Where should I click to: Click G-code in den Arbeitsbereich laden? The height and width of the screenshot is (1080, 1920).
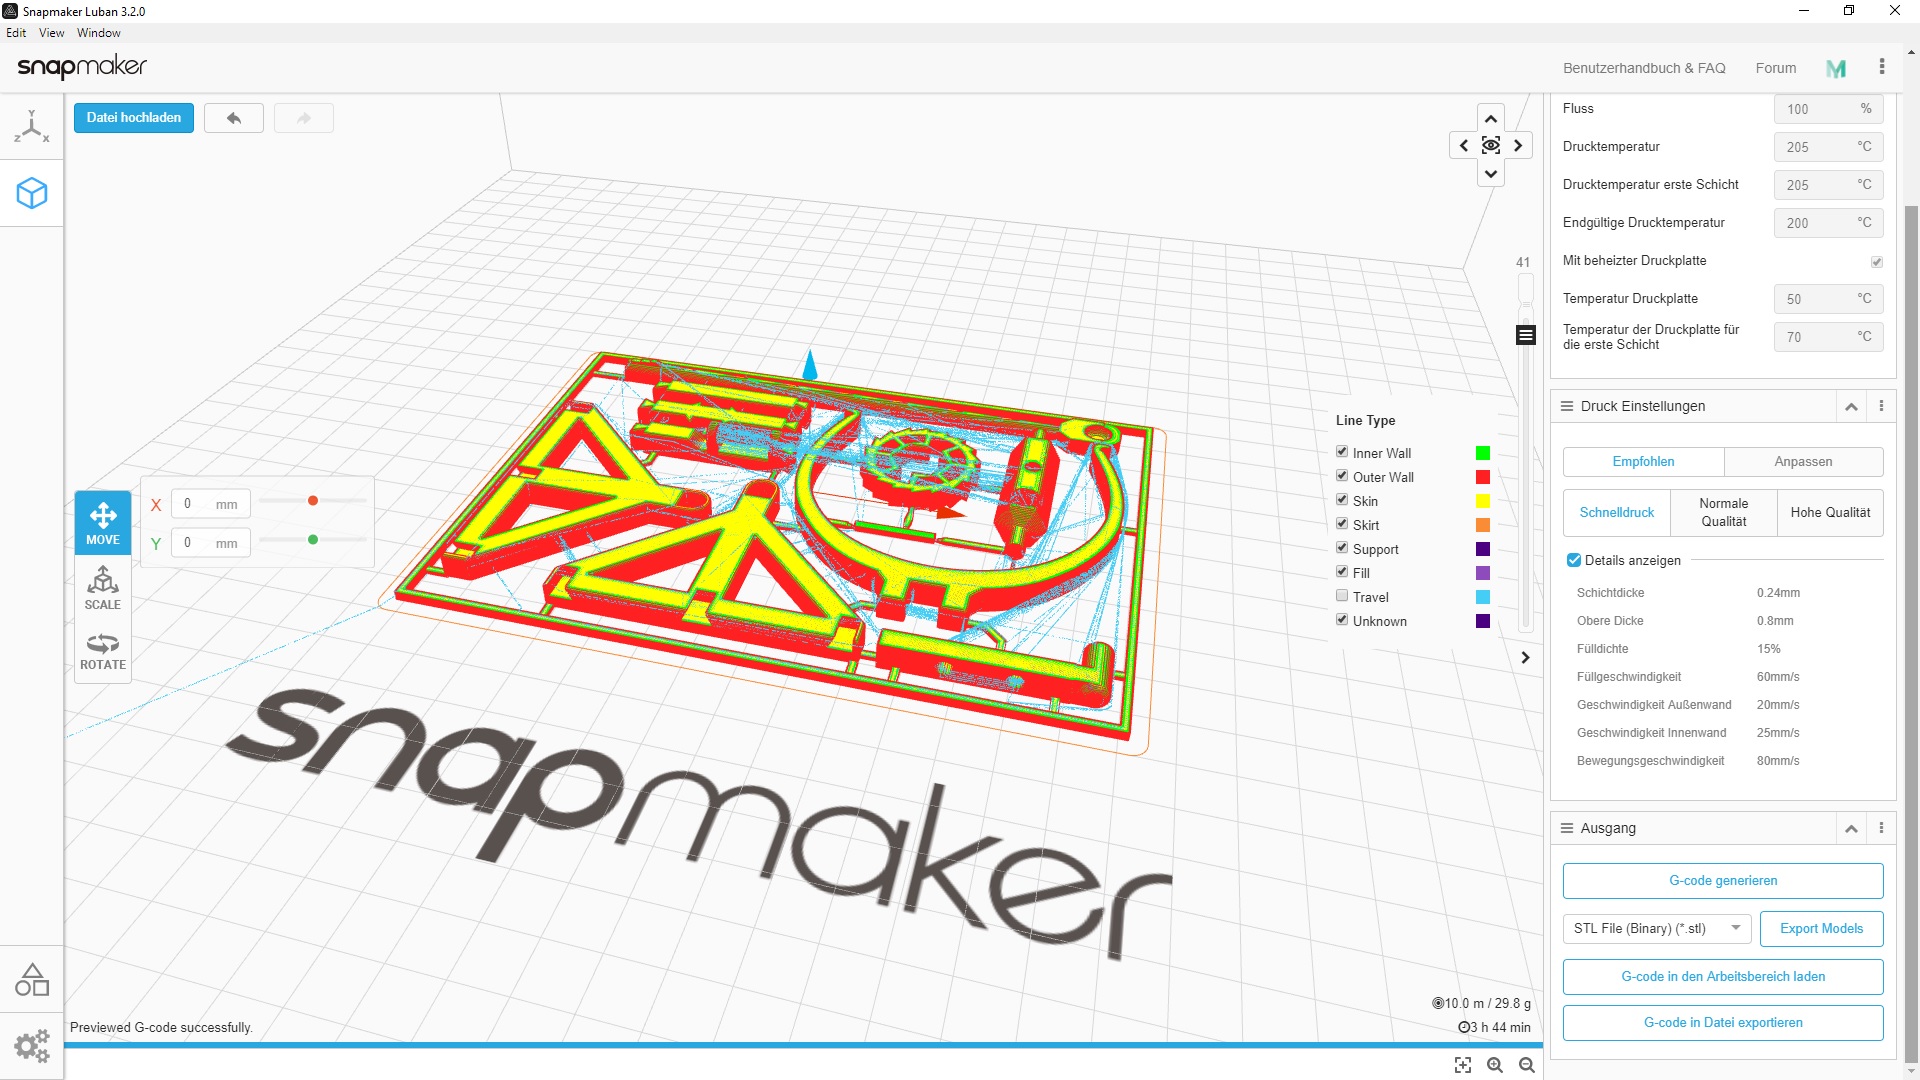point(1723,977)
